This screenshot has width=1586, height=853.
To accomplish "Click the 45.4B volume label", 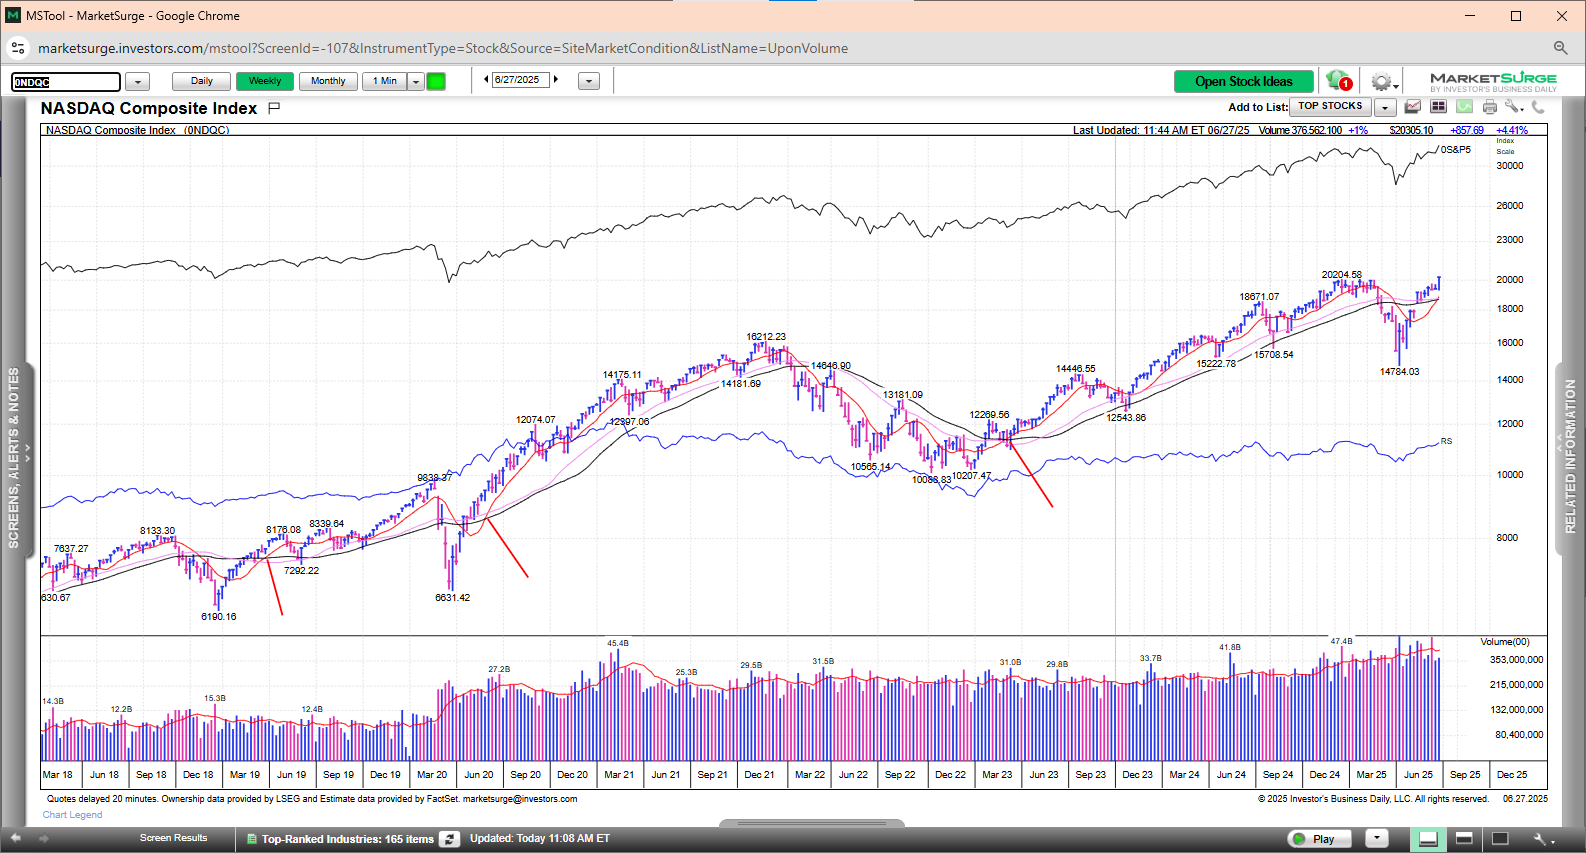I will [x=618, y=643].
